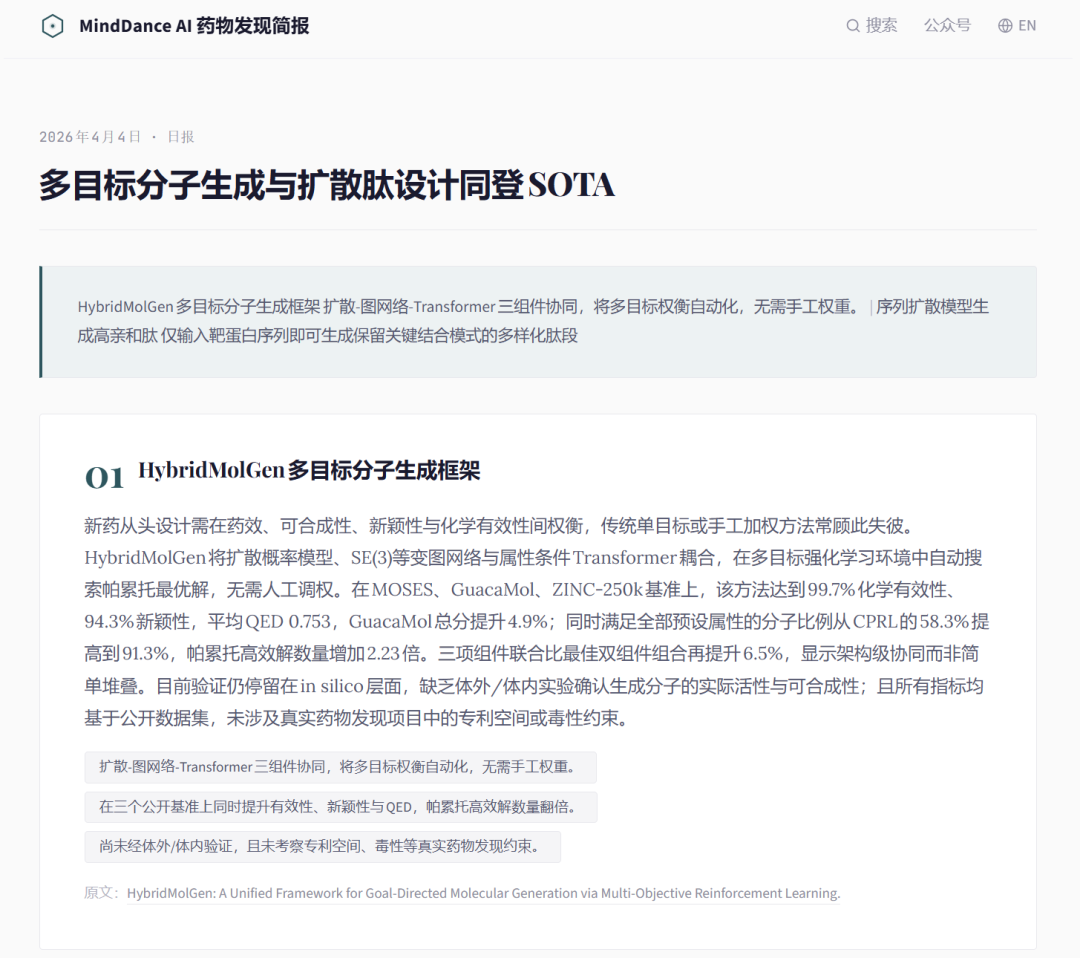Select the 日报 tab label
The image size is (1080, 958).
point(180,136)
